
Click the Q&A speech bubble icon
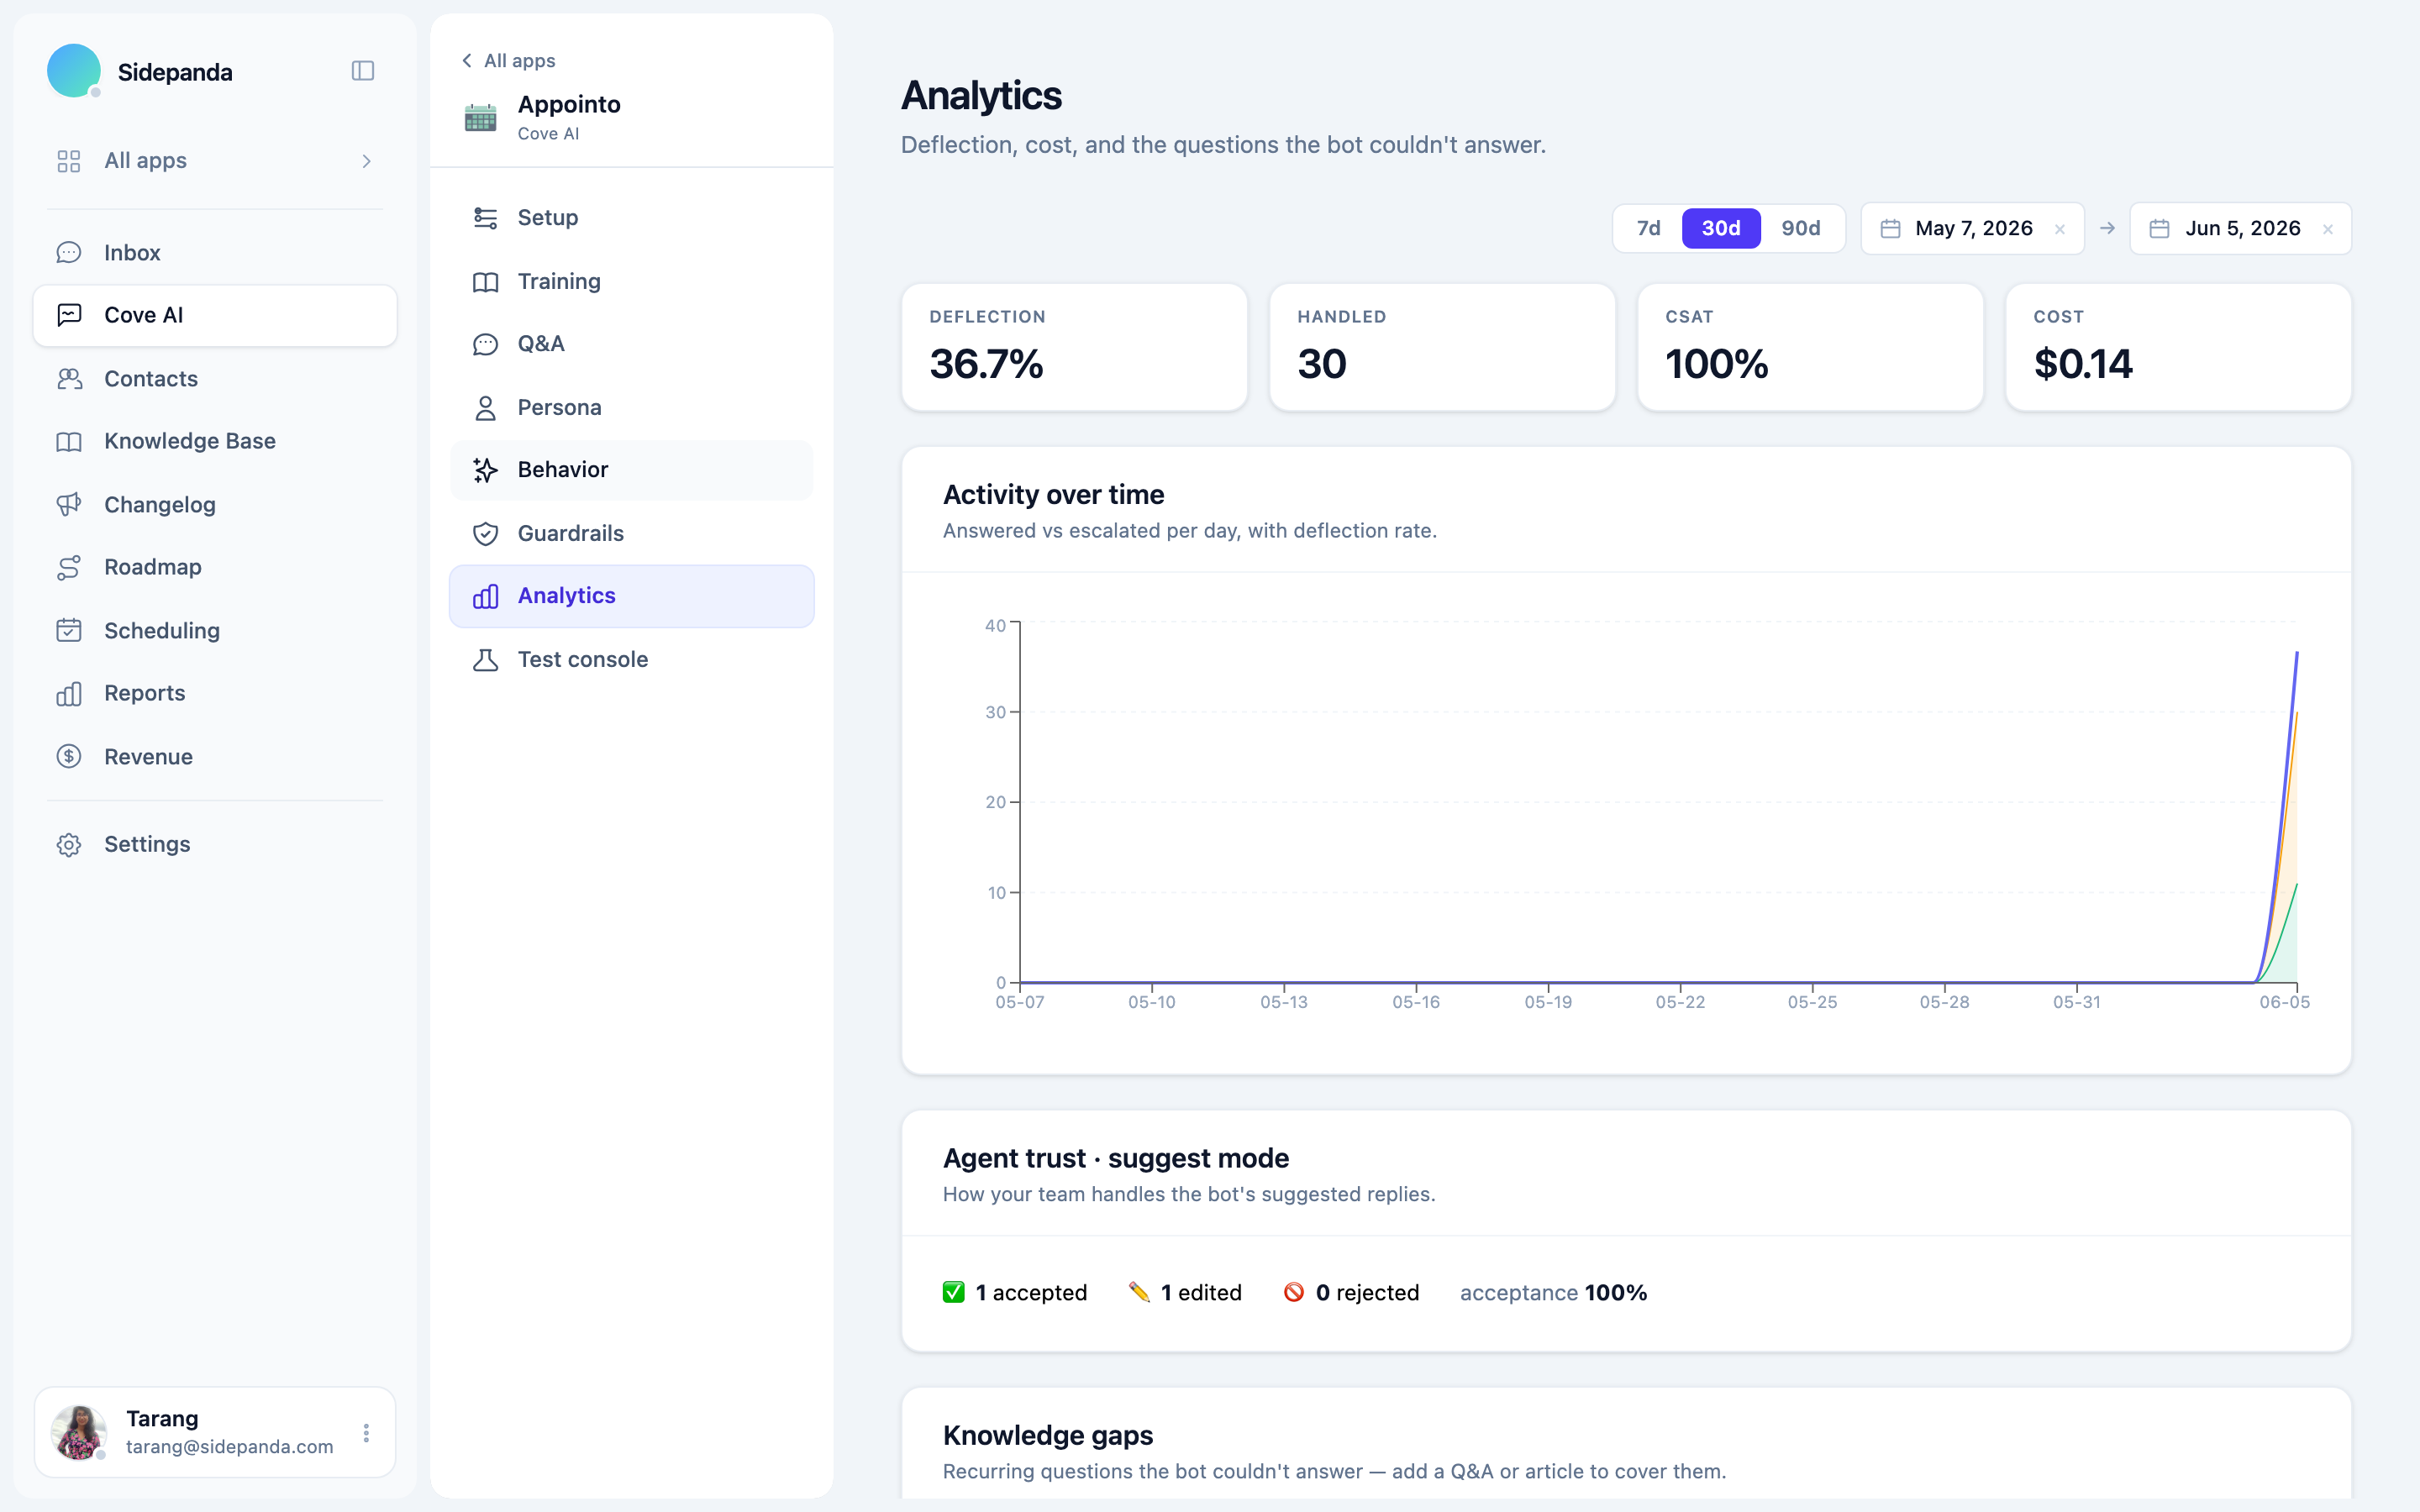[x=486, y=344]
